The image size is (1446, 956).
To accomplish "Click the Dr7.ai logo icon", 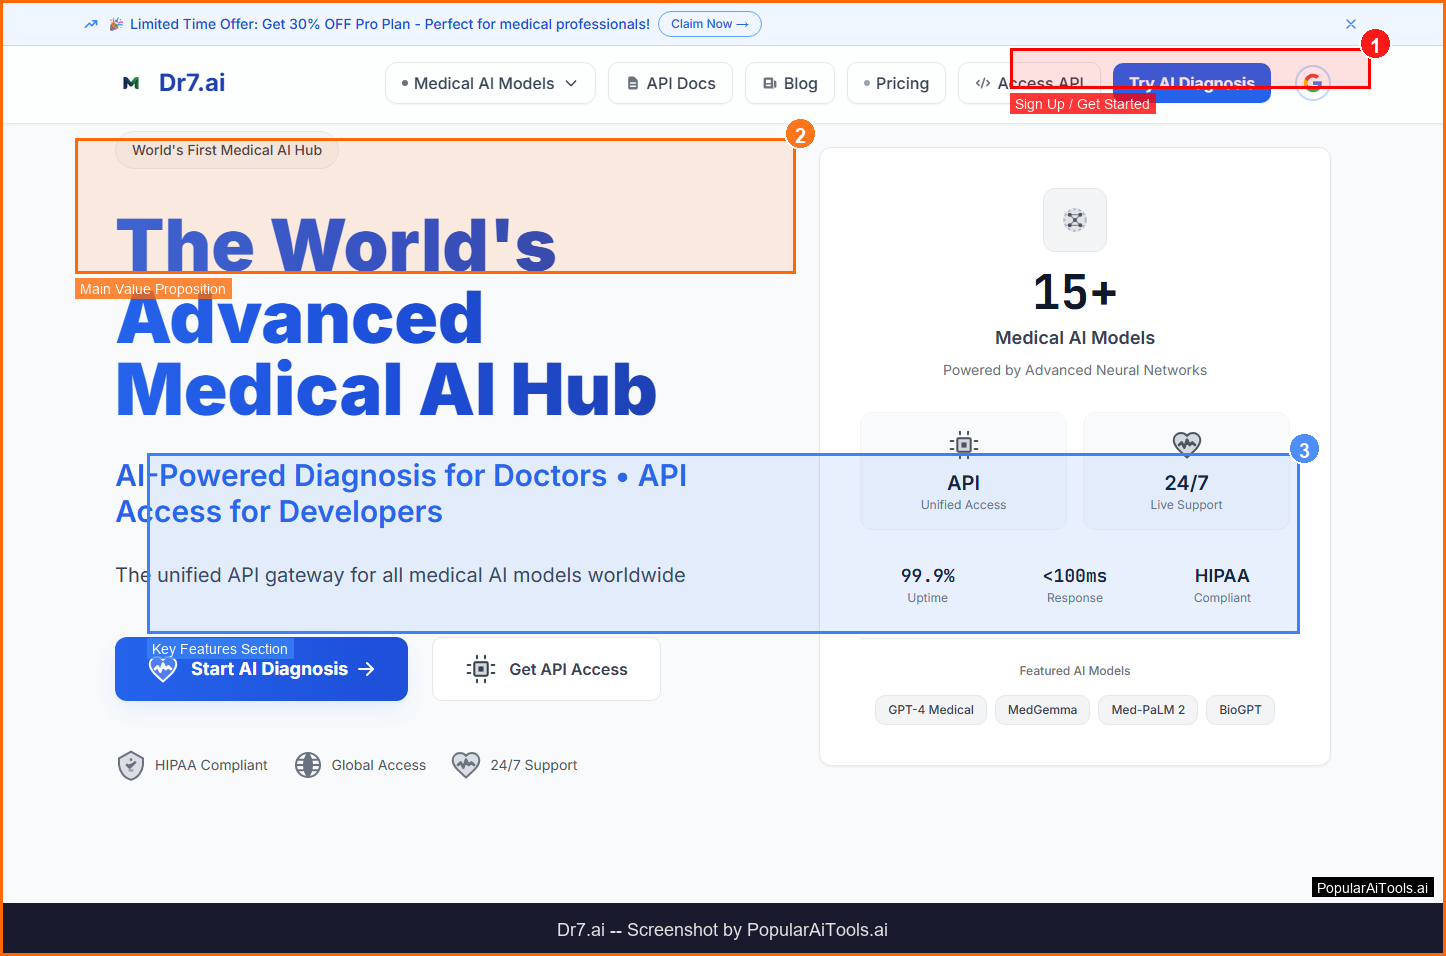I will (131, 83).
